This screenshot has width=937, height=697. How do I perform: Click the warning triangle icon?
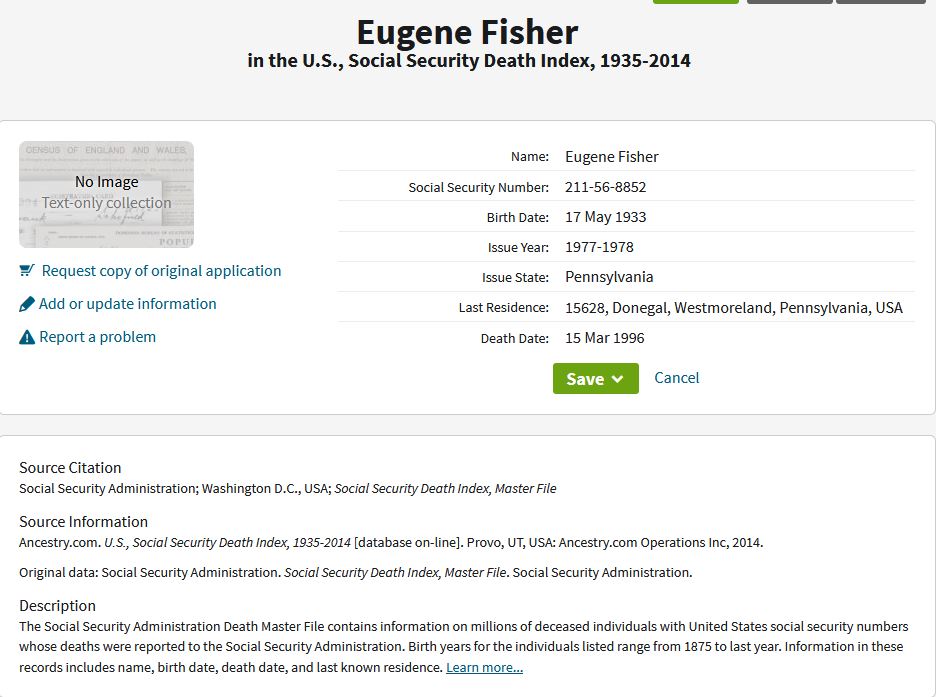27,338
